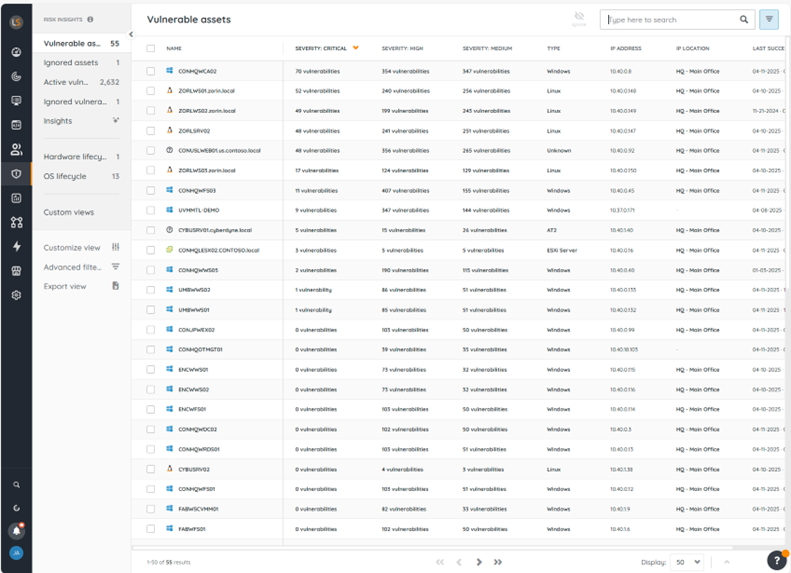Click the Customize view label
This screenshot has width=791, height=573.
point(72,248)
